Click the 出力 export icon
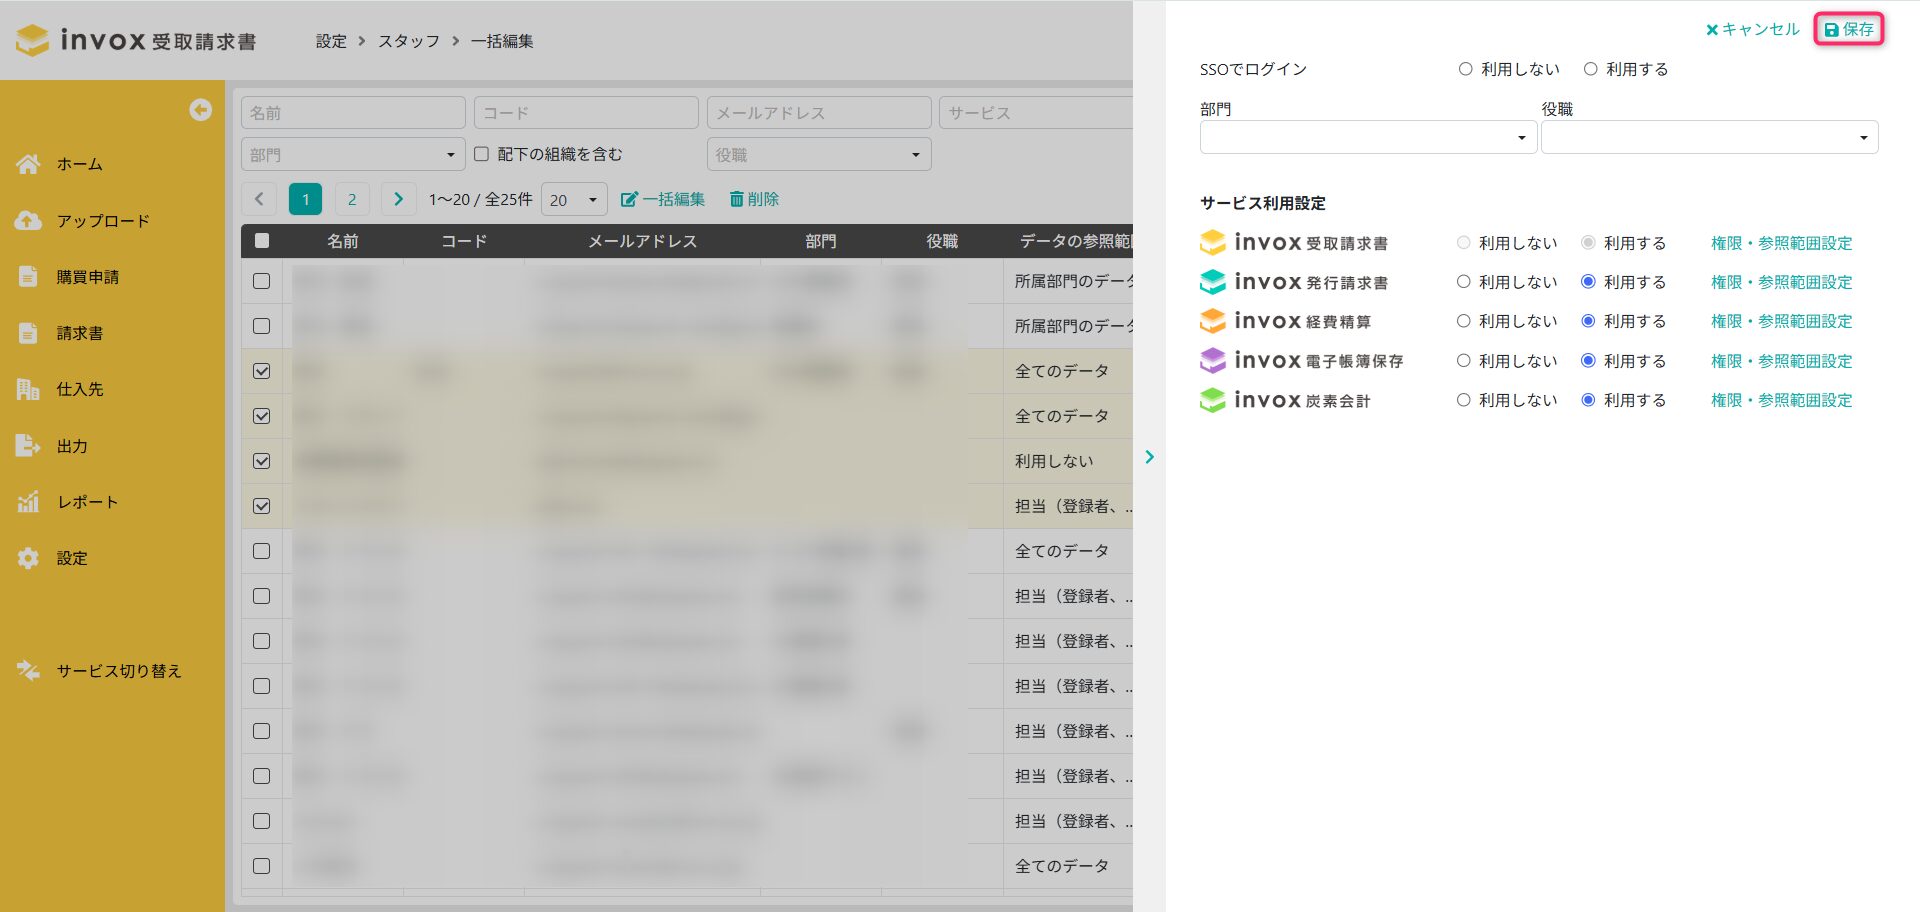This screenshot has height=912, width=1920. click(x=28, y=446)
